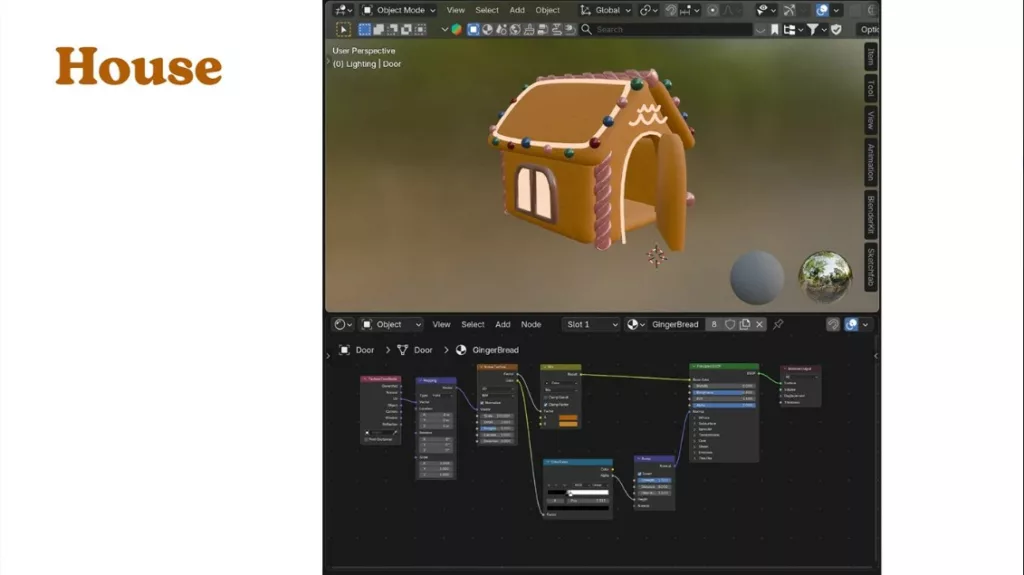This screenshot has height=575, width=1024.
Task: Open the viewport Select menu
Action: tap(487, 10)
